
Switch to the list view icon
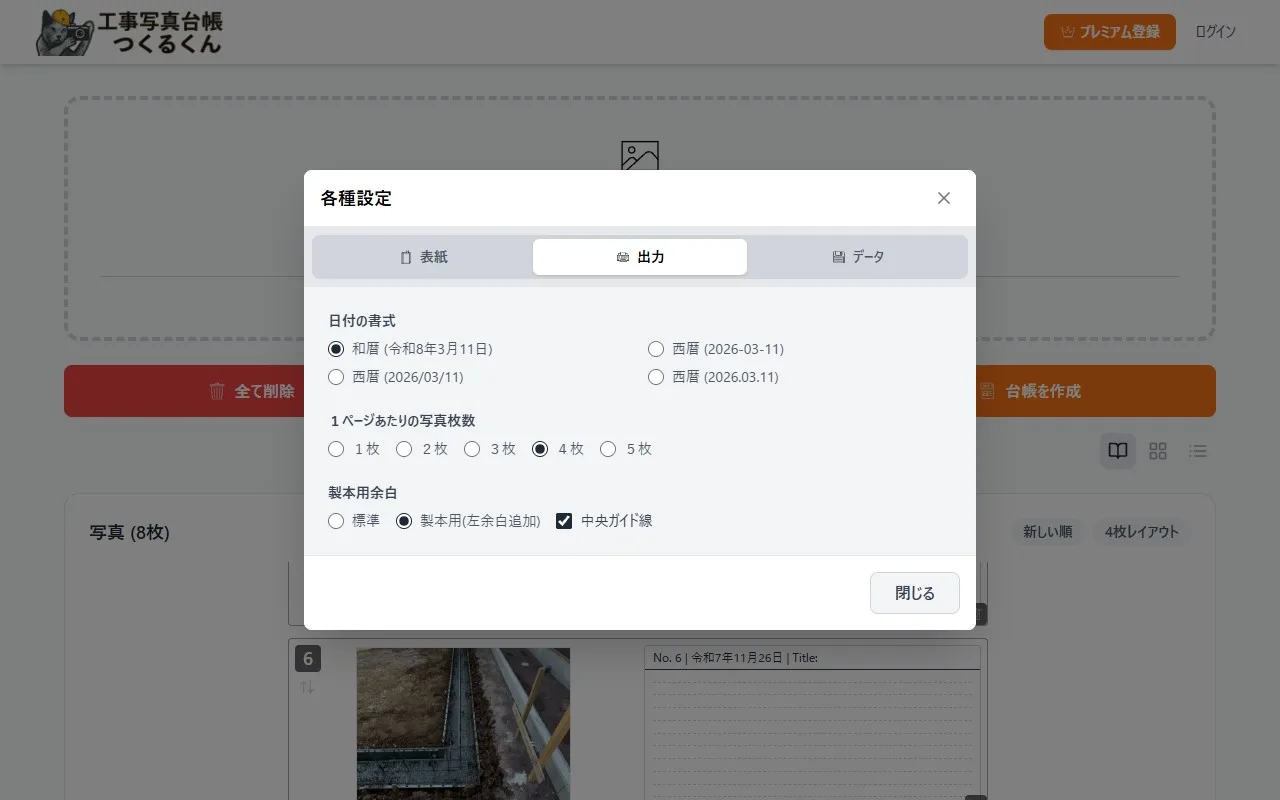1197,451
